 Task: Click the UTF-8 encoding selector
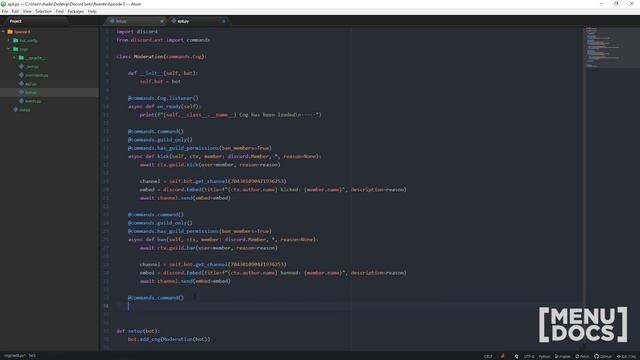click(x=529, y=356)
